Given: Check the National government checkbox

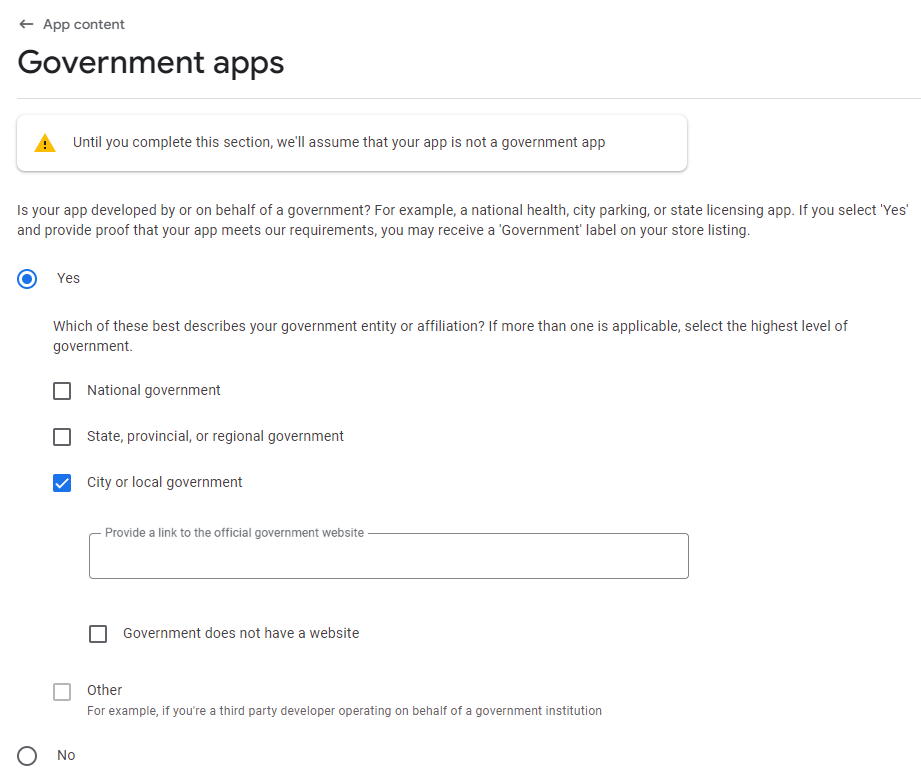Looking at the screenshot, I should 62,391.
